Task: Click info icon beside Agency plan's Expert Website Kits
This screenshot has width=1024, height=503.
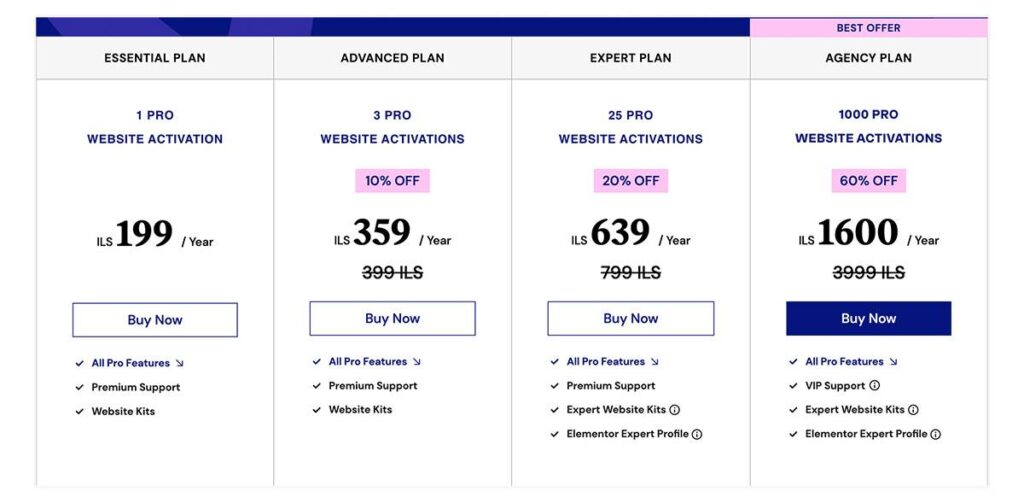Action: (x=913, y=410)
